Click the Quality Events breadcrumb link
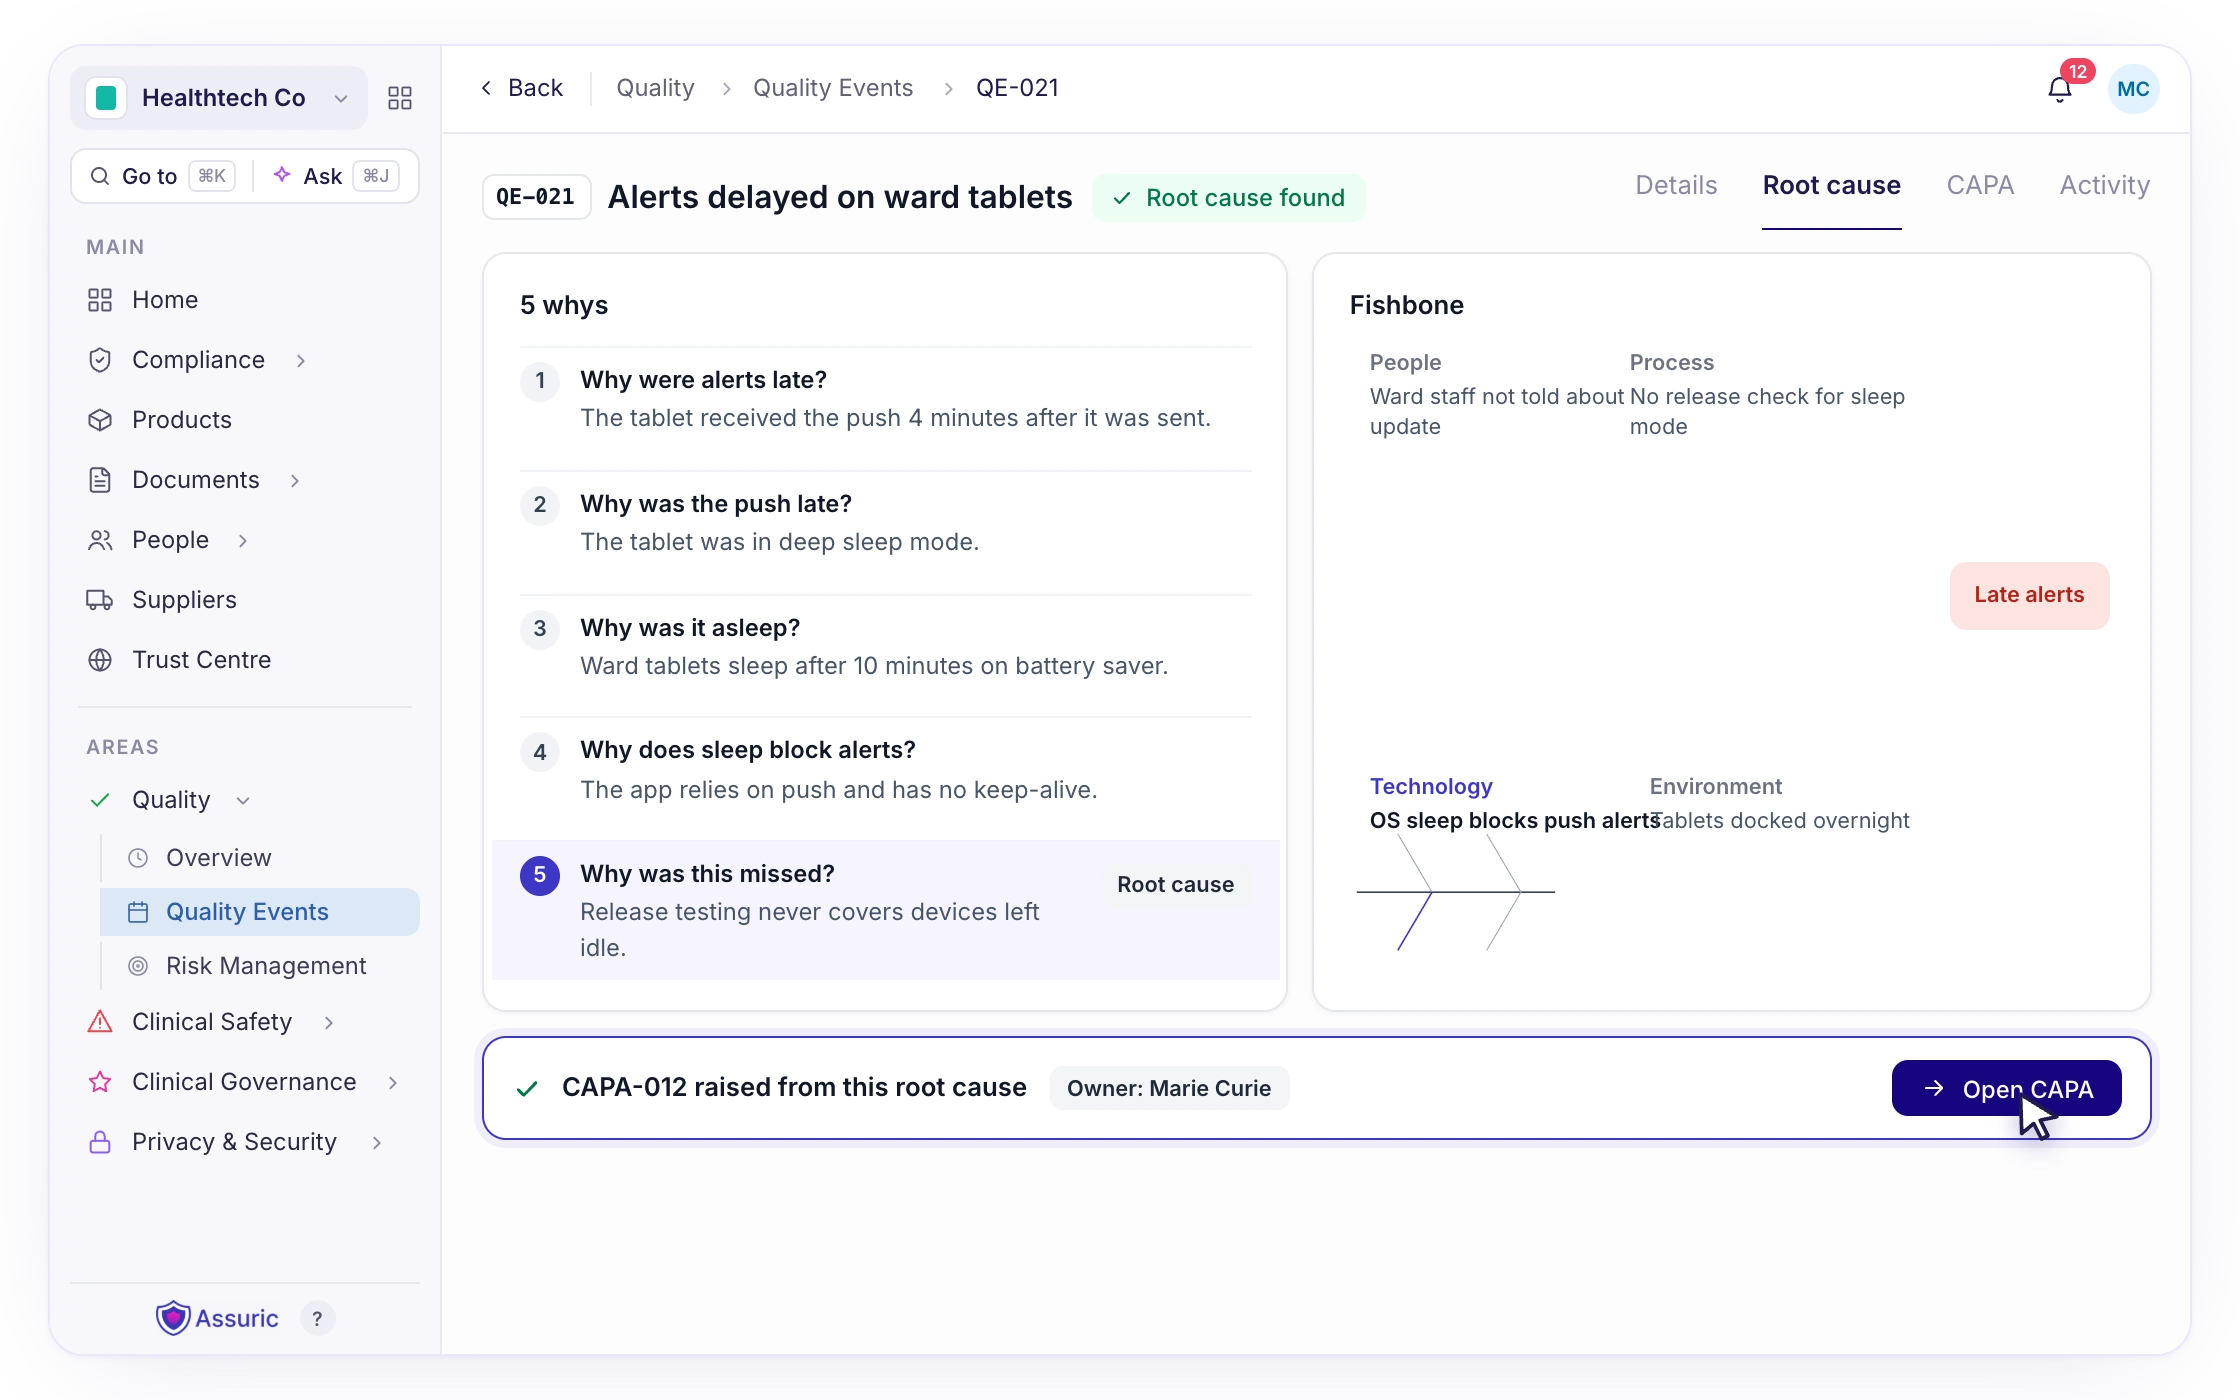2240x1400 pixels. tap(833, 88)
